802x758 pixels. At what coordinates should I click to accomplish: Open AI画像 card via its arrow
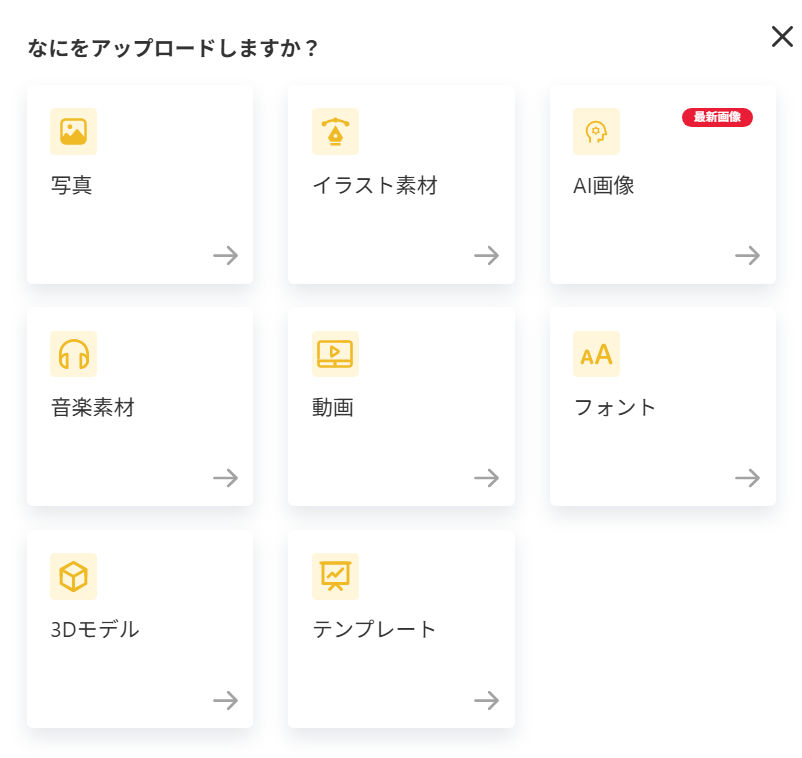point(747,256)
